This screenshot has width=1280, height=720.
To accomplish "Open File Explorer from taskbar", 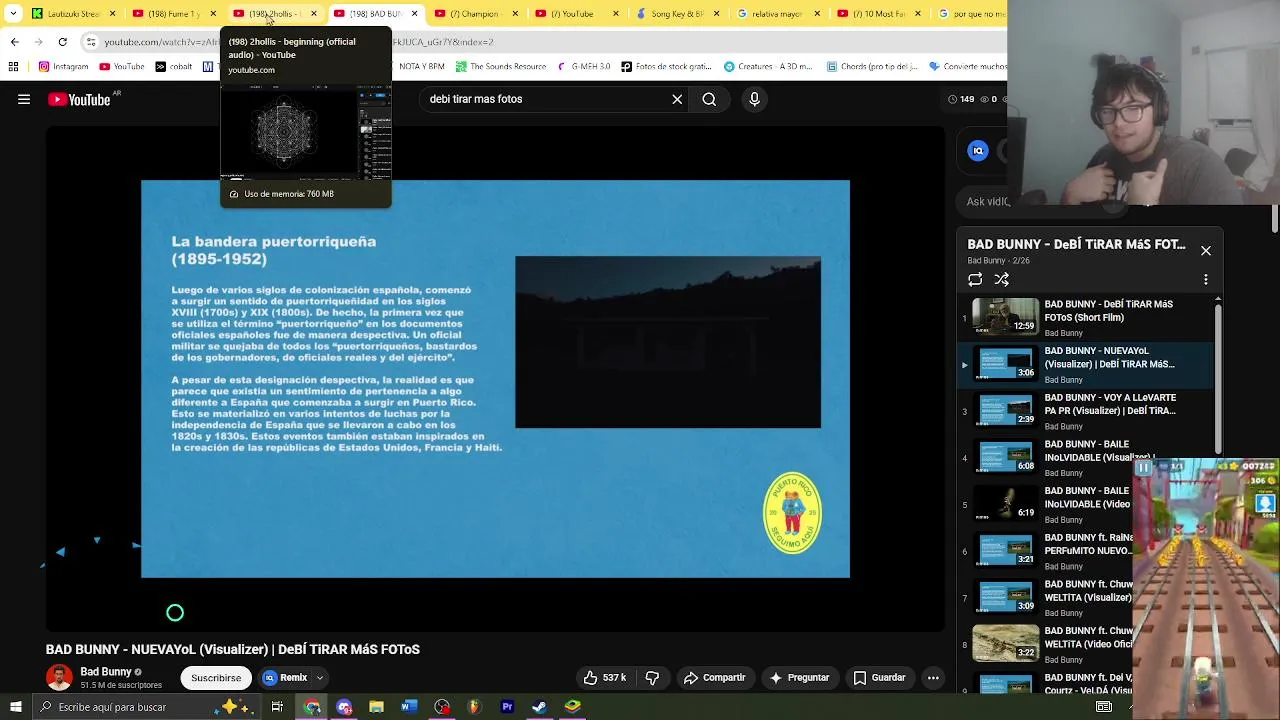I will pos(377,707).
